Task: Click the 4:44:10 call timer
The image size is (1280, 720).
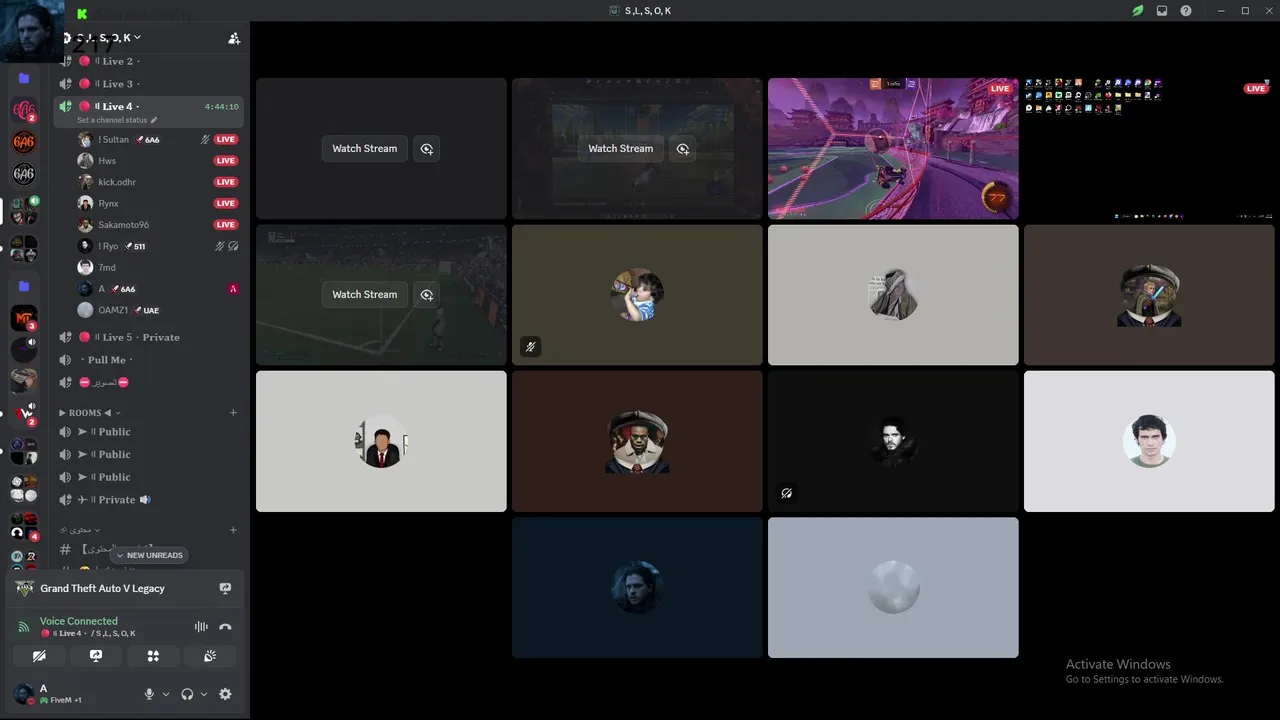Action: pyautogui.click(x=221, y=106)
